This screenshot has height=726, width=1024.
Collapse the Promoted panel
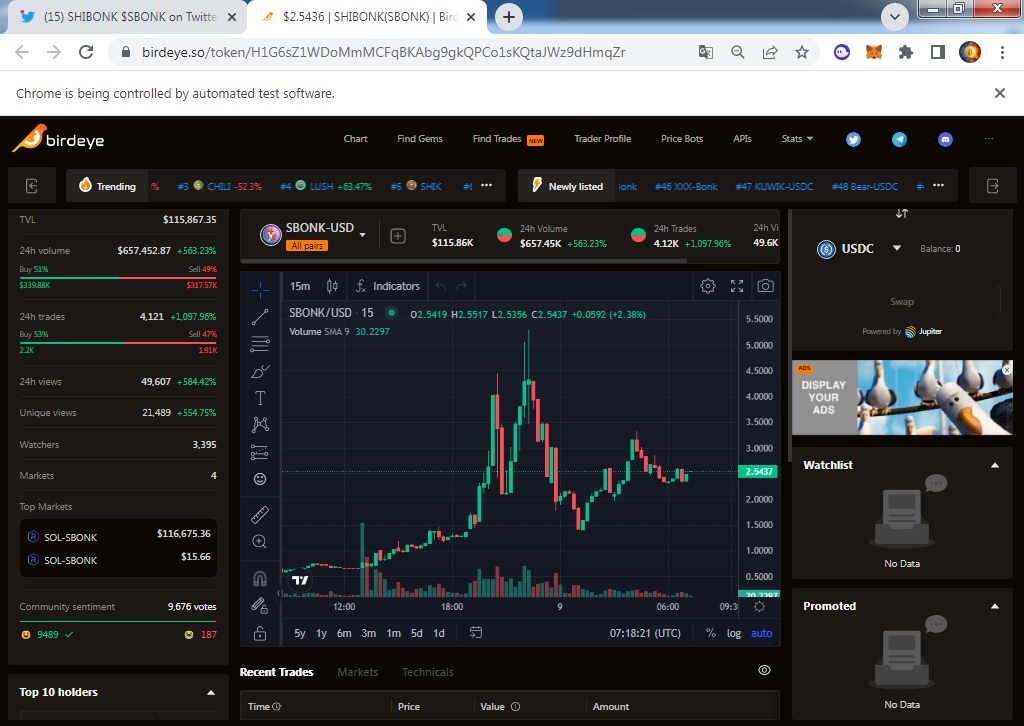coord(995,607)
